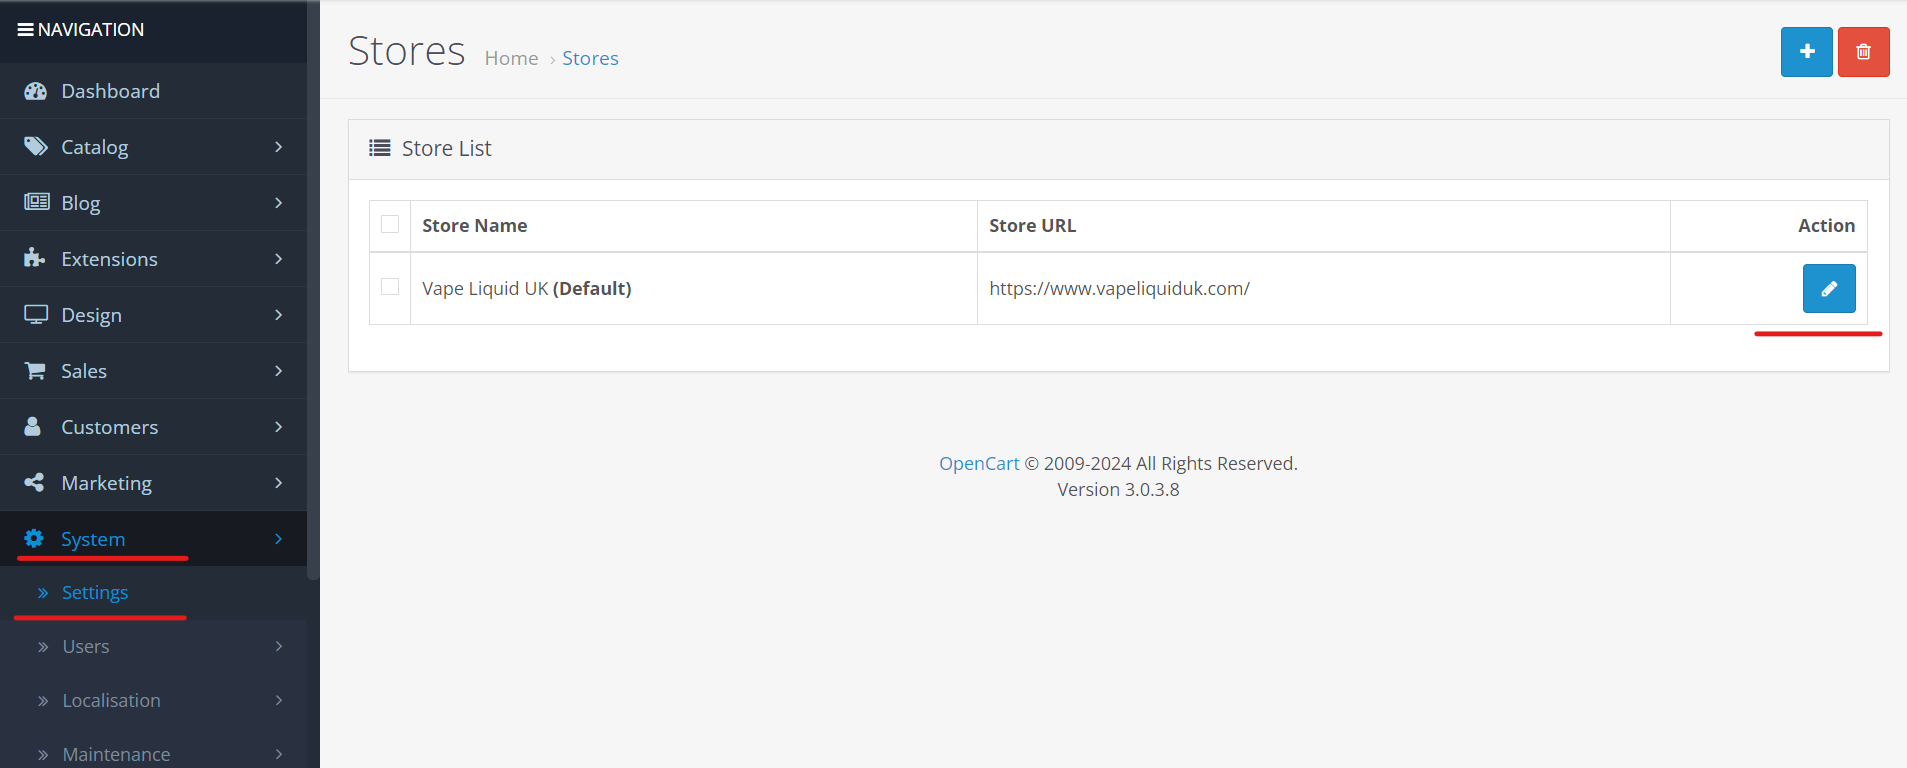Screen dimensions: 1907x768
Task: Expand the Marketing menu chevron
Action: click(278, 483)
